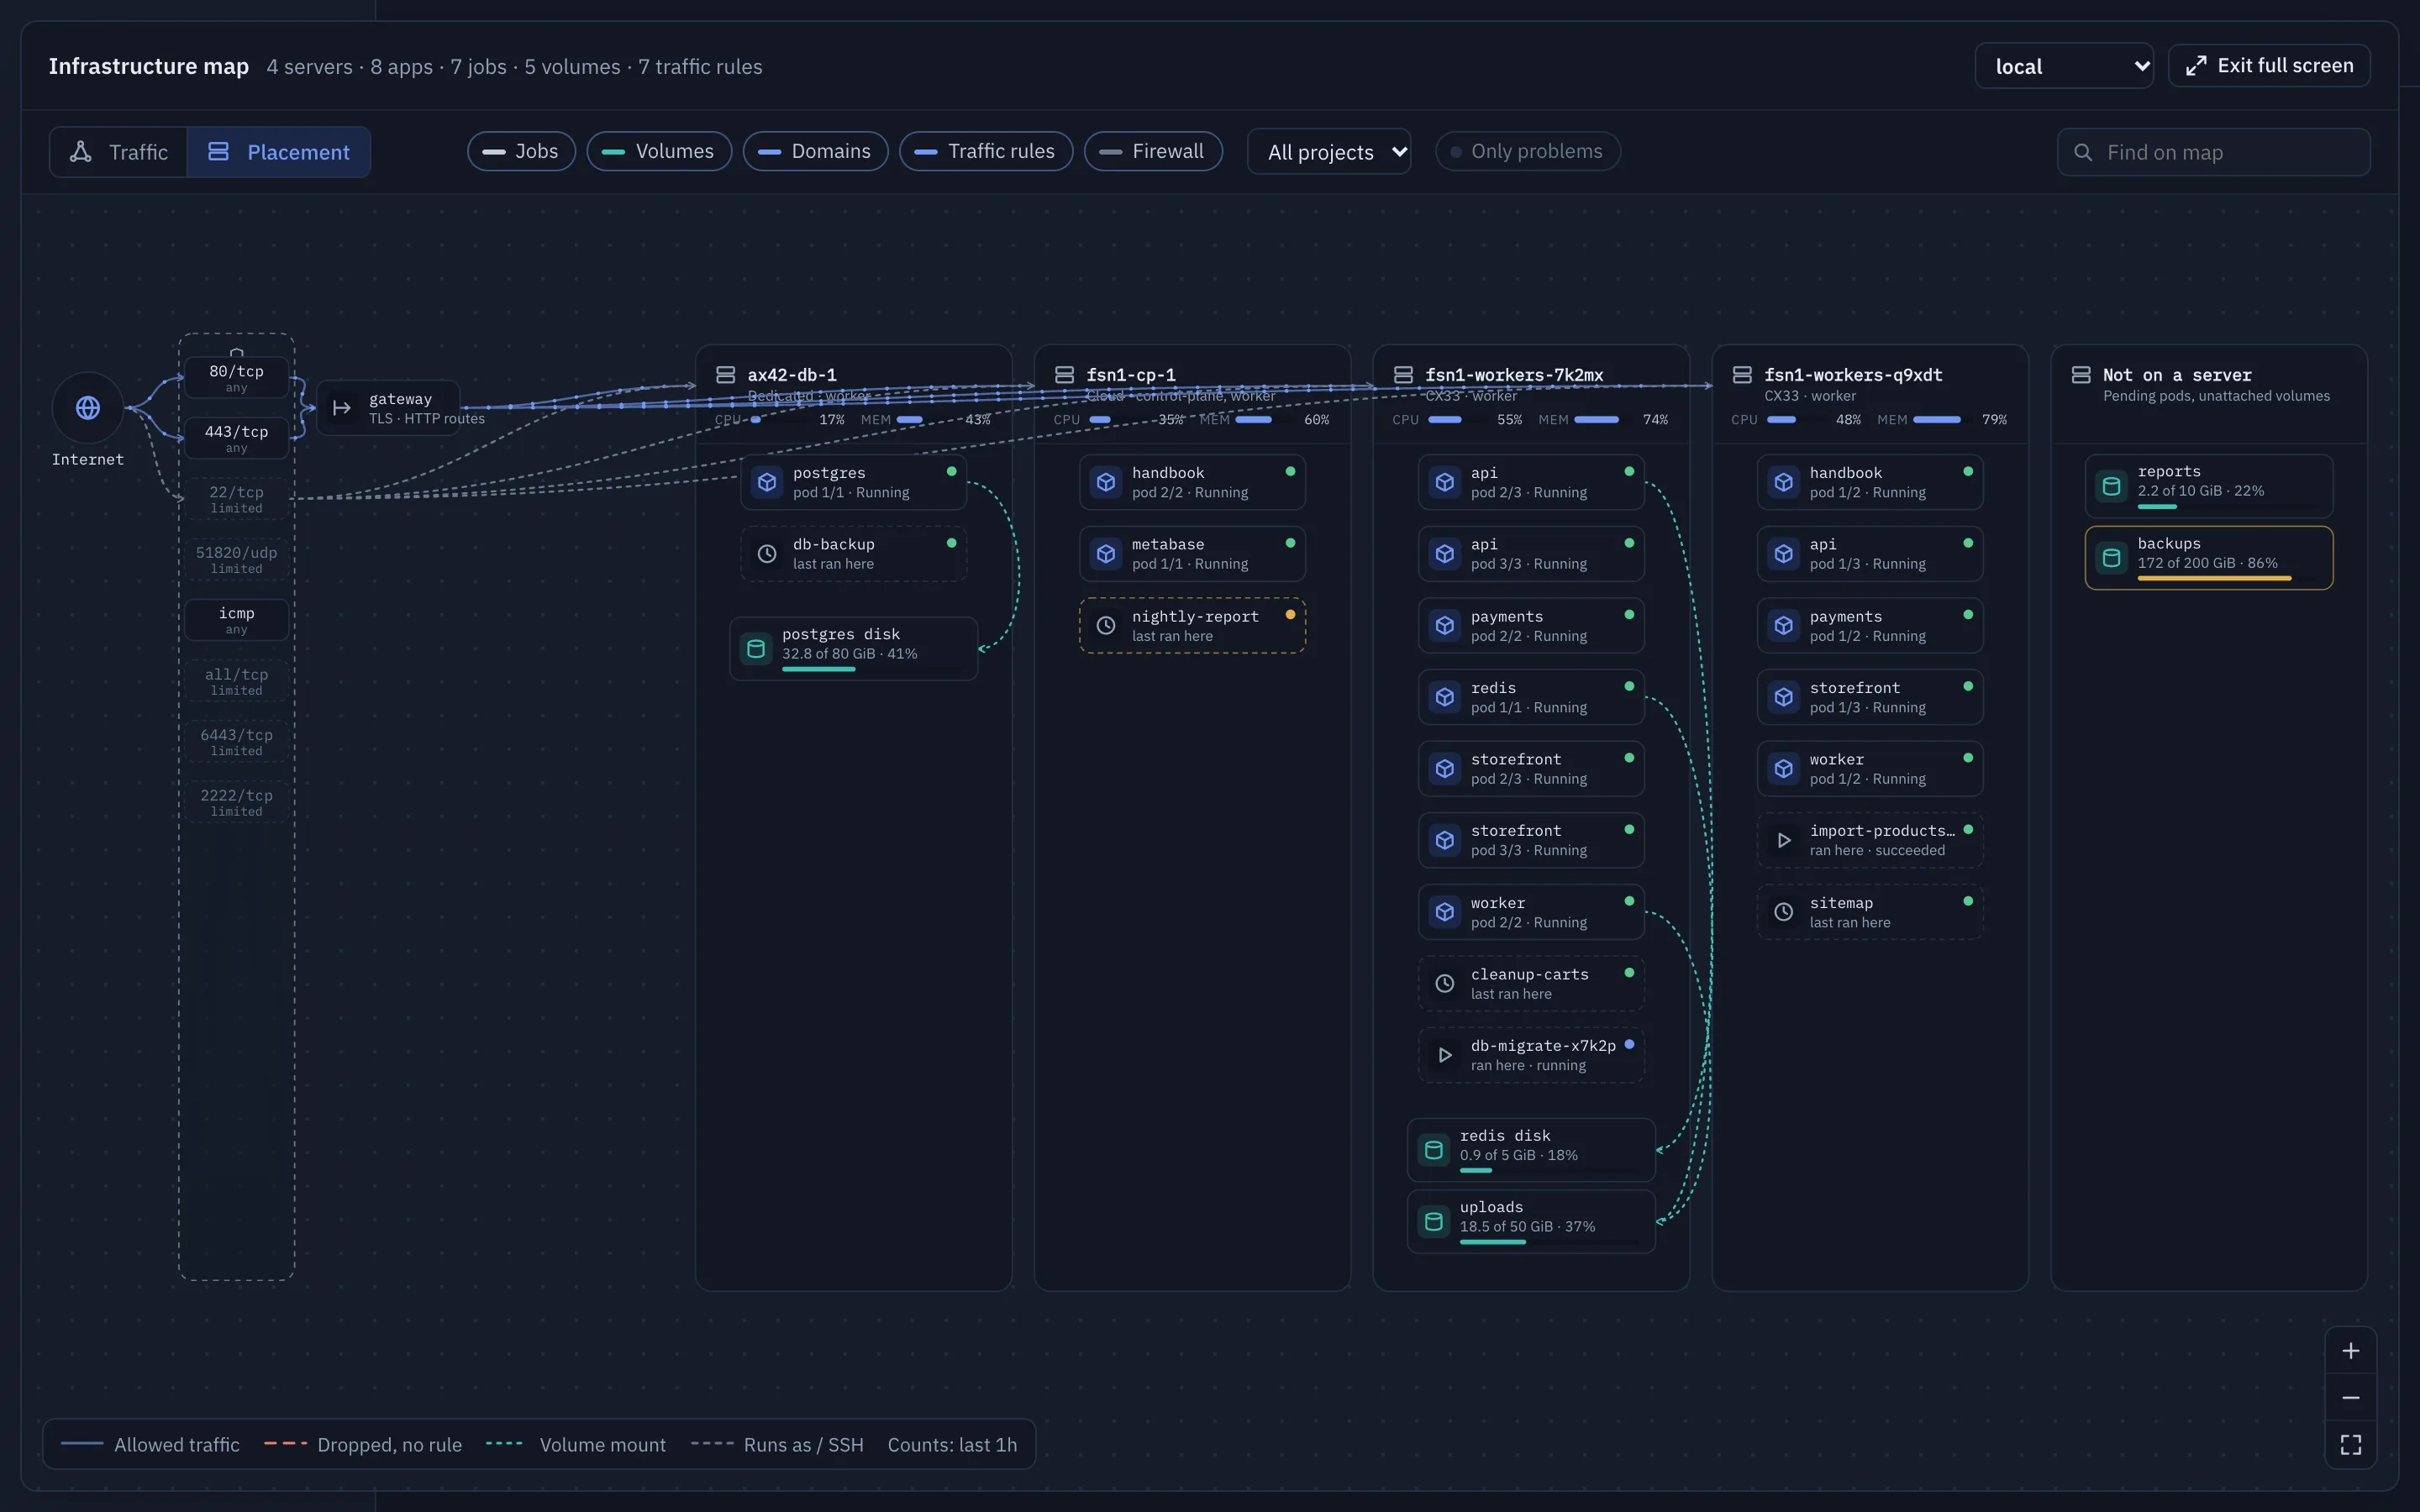2420x1512 pixels.
Task: Click the gateway route arrow icon
Action: (342, 408)
